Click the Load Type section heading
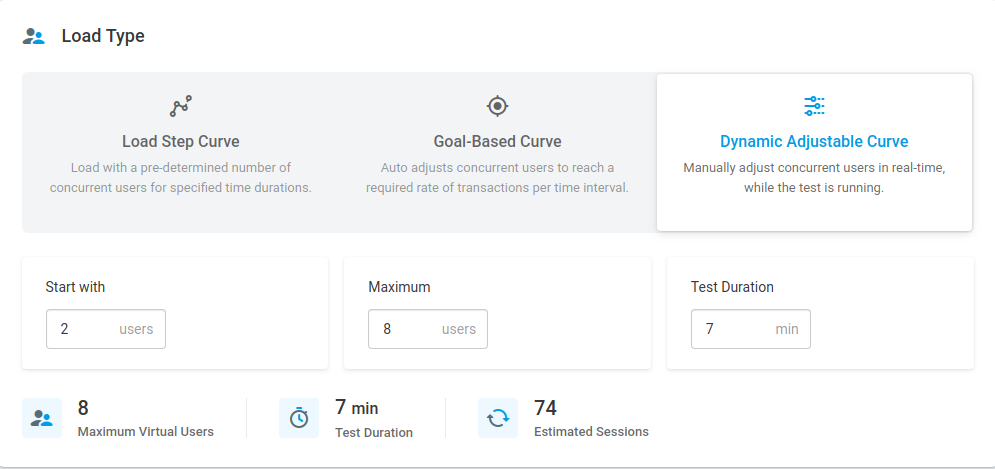This screenshot has height=469, width=995. click(x=103, y=36)
